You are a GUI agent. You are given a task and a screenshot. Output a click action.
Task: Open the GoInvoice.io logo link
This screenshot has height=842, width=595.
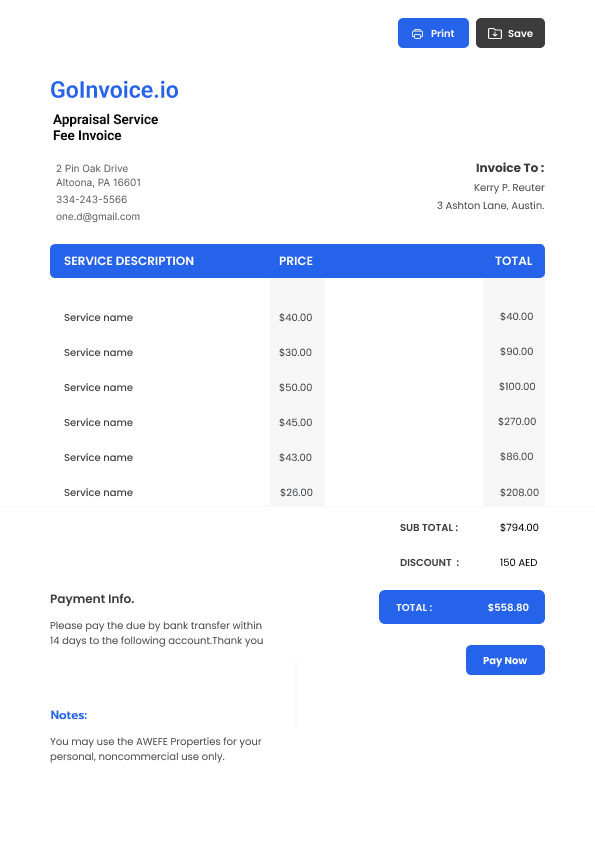tap(114, 90)
